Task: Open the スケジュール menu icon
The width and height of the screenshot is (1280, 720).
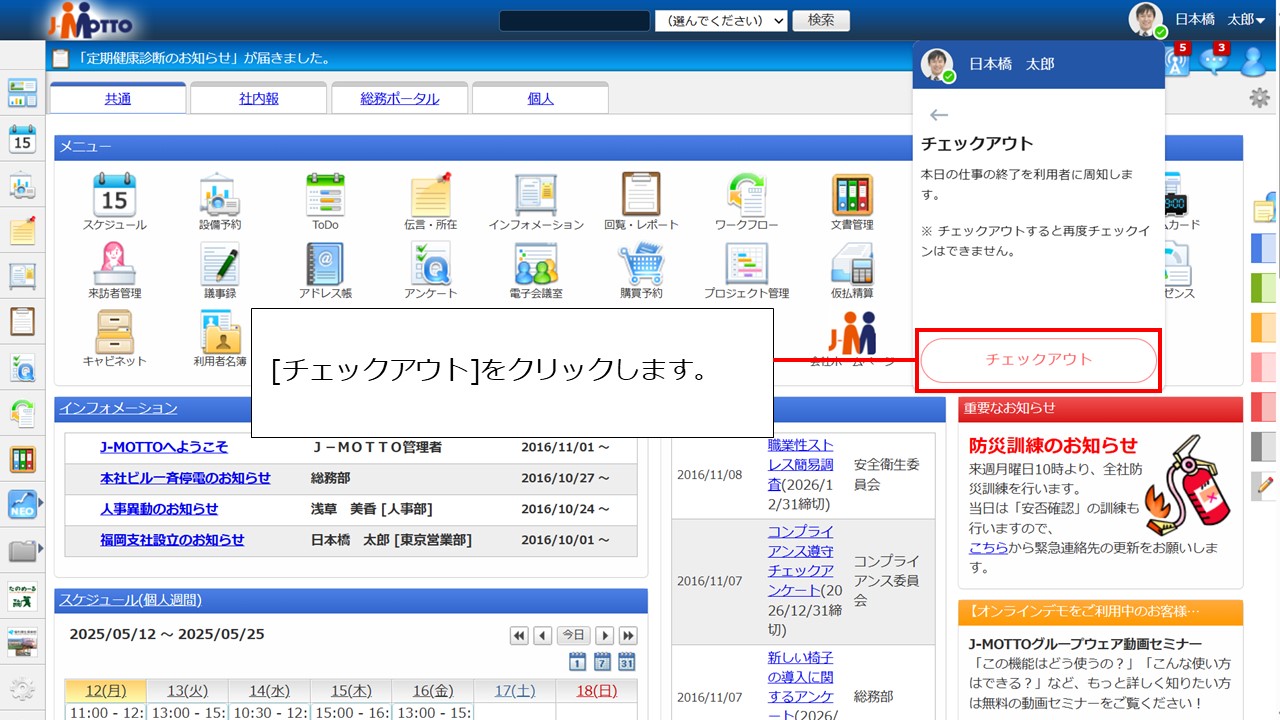Action: [x=114, y=195]
